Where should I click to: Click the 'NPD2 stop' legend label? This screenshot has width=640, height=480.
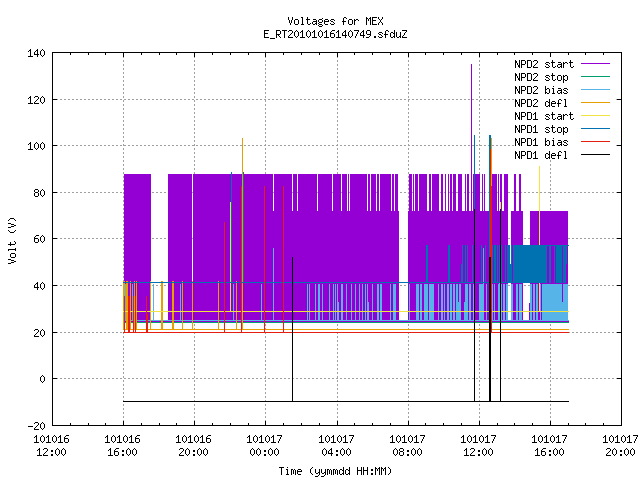tap(541, 77)
